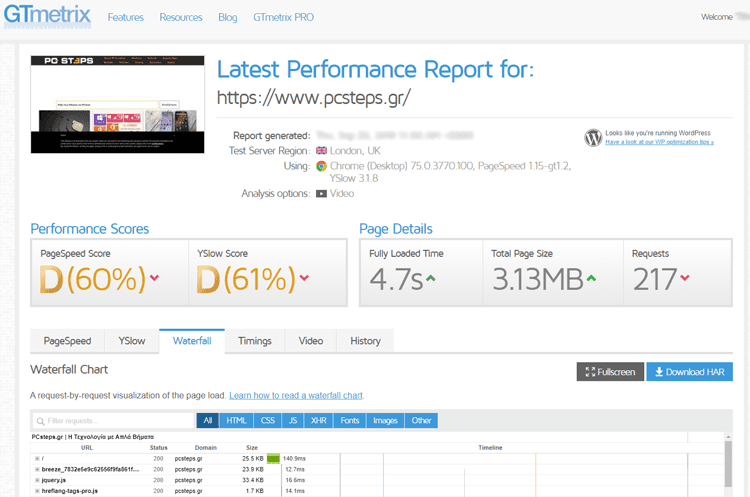Click the Chrome browser icon
The height and width of the screenshot is (497, 750).
[x=321, y=166]
